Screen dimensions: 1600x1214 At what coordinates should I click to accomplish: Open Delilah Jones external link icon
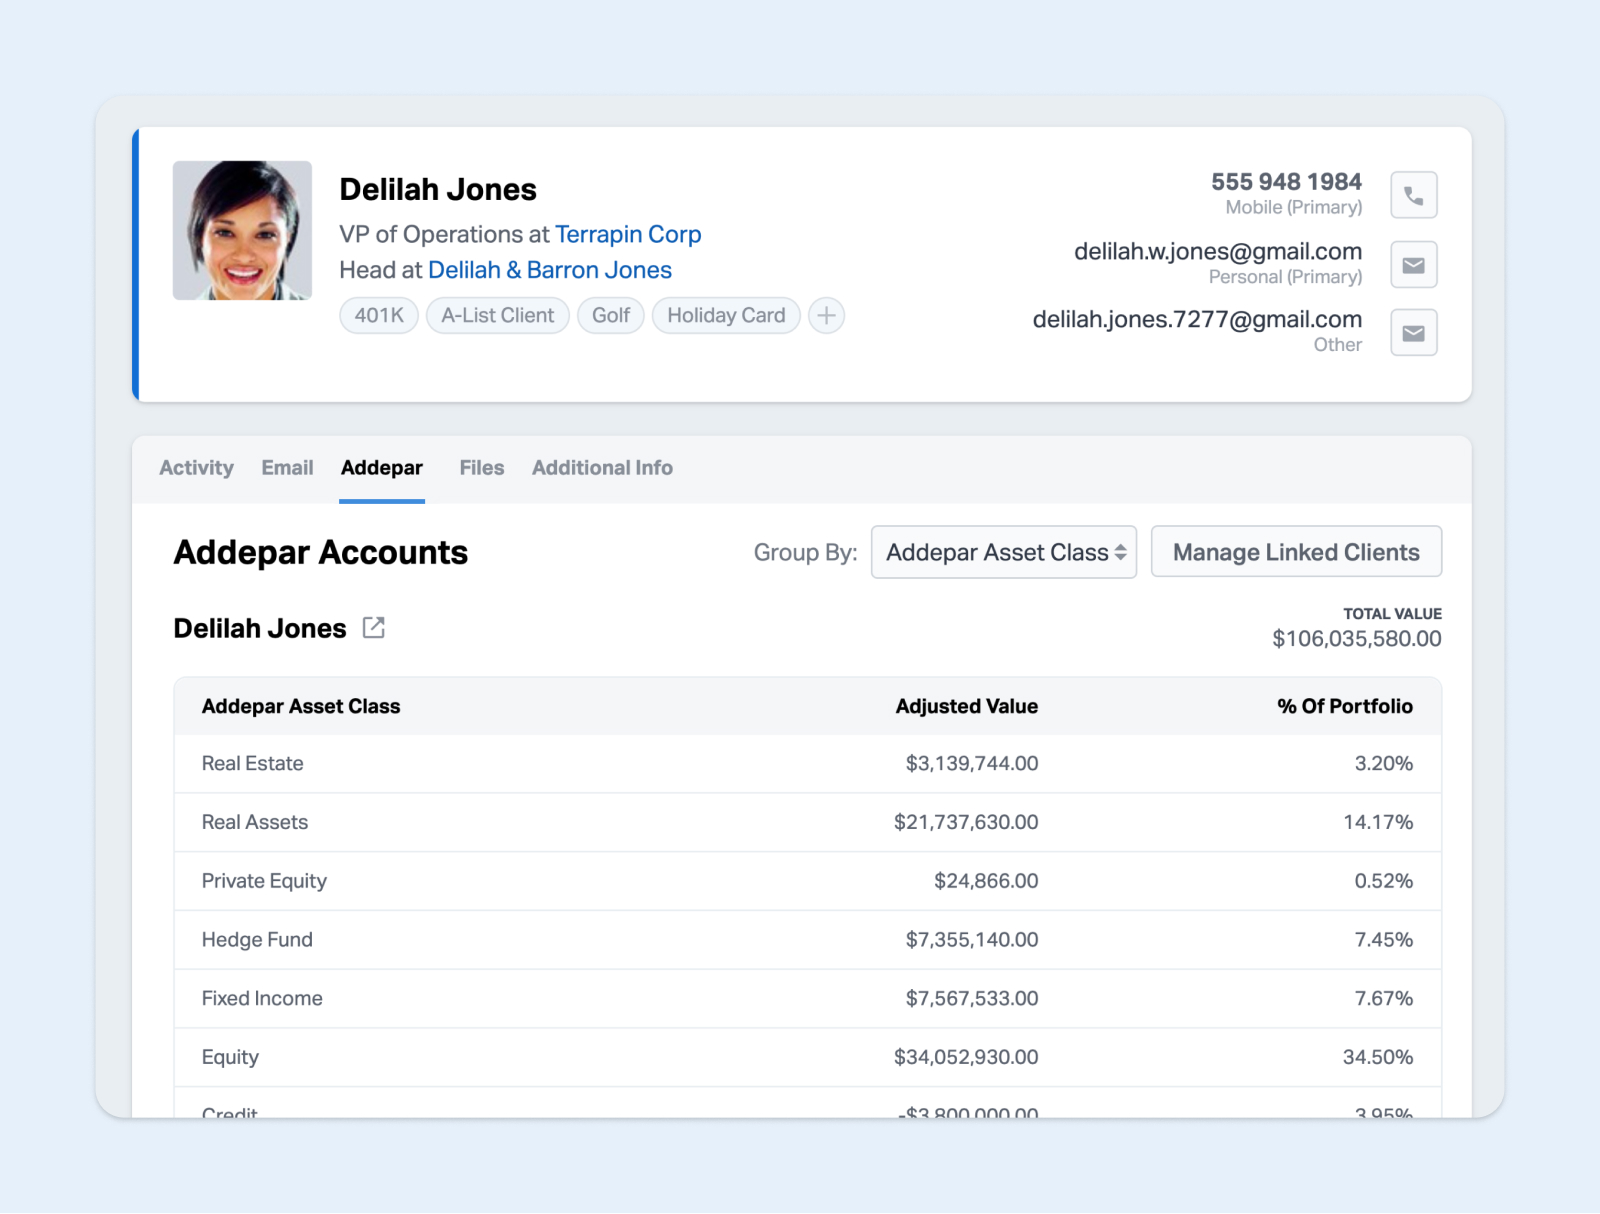[x=374, y=628]
